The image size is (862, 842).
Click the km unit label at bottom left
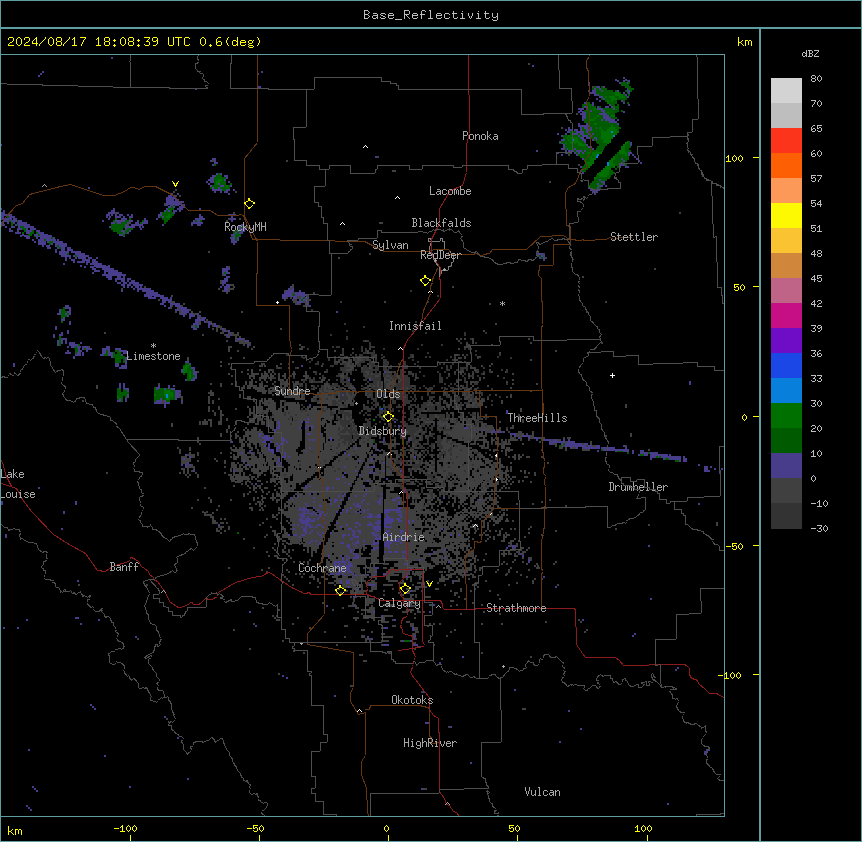tap(15, 831)
